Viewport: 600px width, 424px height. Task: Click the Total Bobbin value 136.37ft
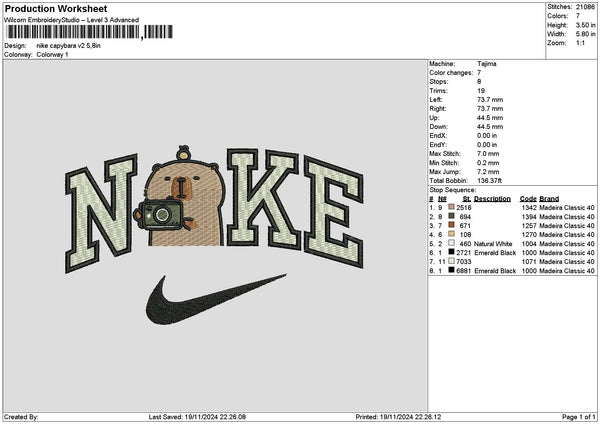pyautogui.click(x=489, y=181)
